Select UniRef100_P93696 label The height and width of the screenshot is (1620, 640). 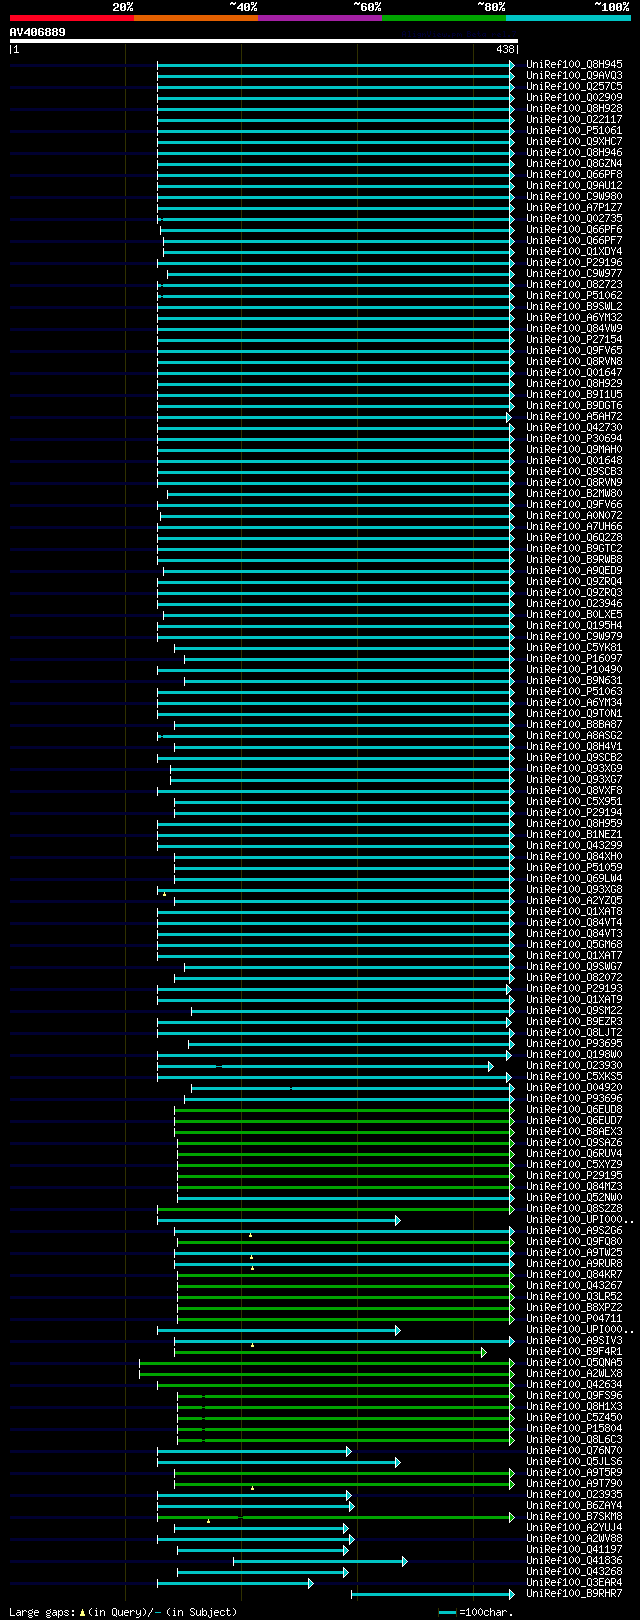pyautogui.click(x=574, y=1099)
